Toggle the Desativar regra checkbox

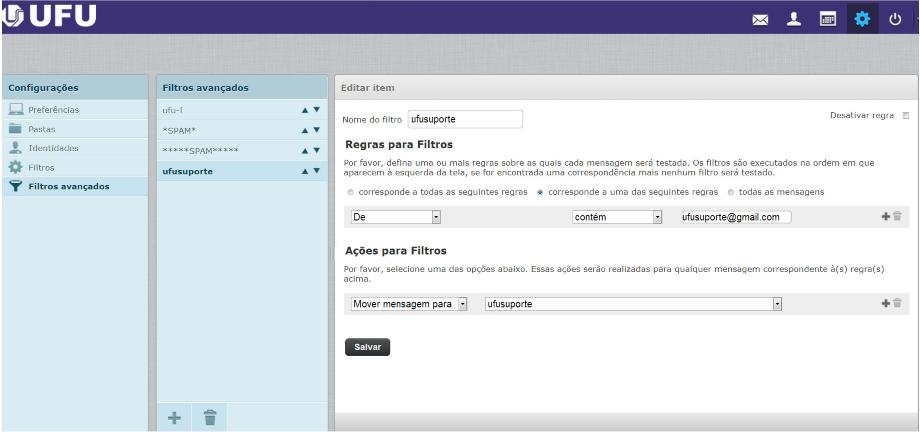[x=906, y=116]
